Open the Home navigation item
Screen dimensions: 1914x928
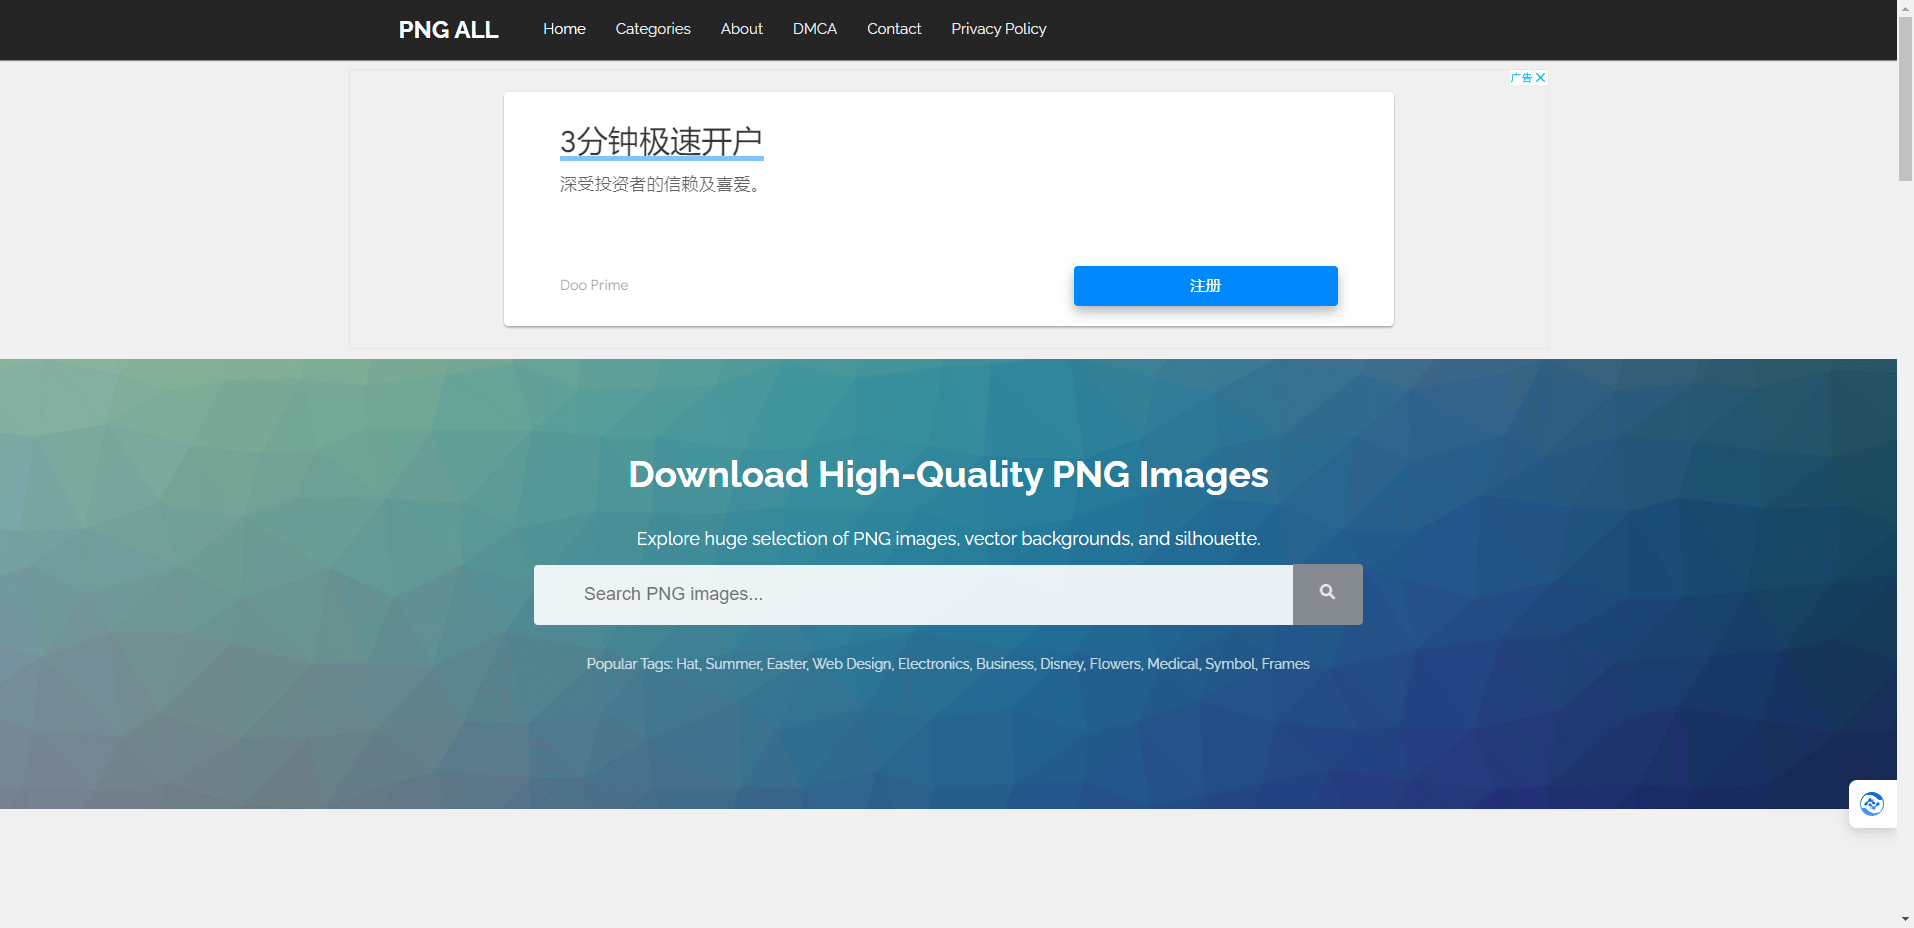coord(563,29)
